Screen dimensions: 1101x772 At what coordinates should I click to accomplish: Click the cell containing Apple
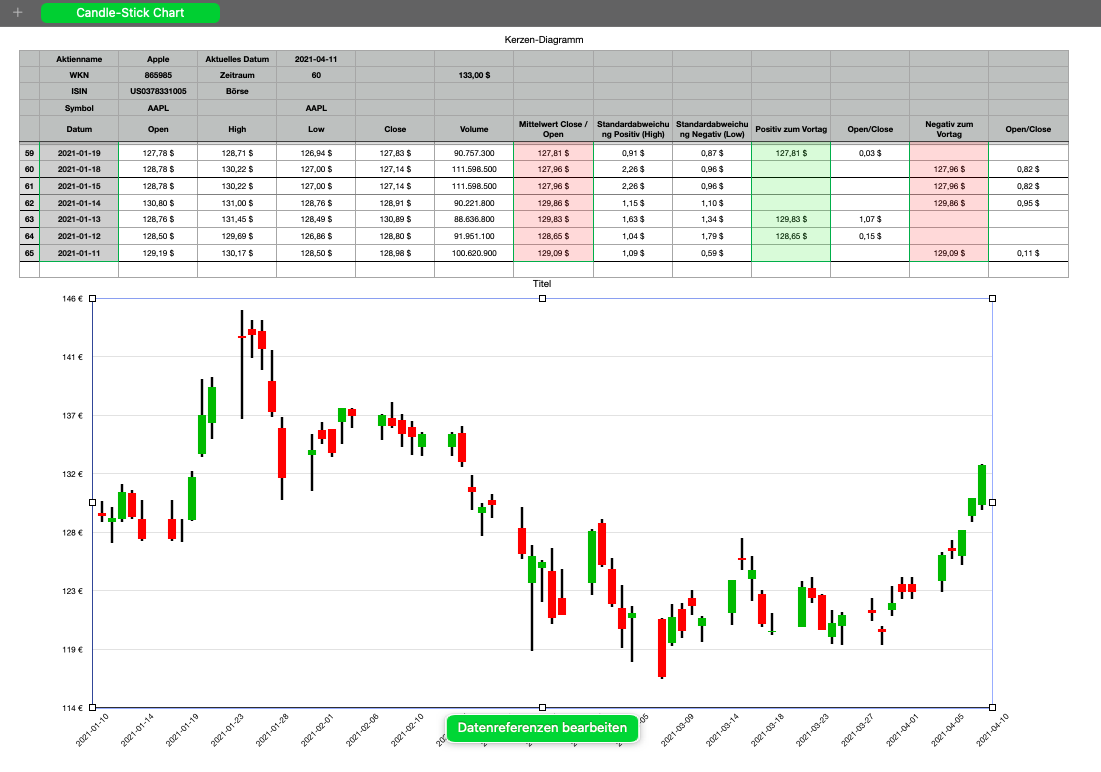pos(158,59)
